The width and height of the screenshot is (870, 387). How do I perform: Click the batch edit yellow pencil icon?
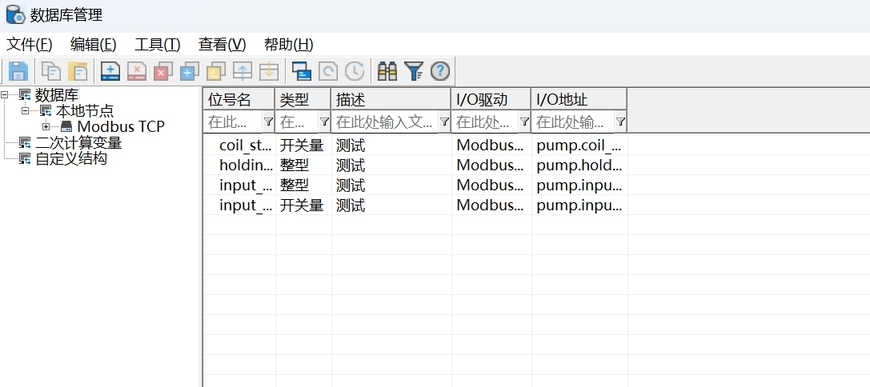pyautogui.click(x=215, y=71)
